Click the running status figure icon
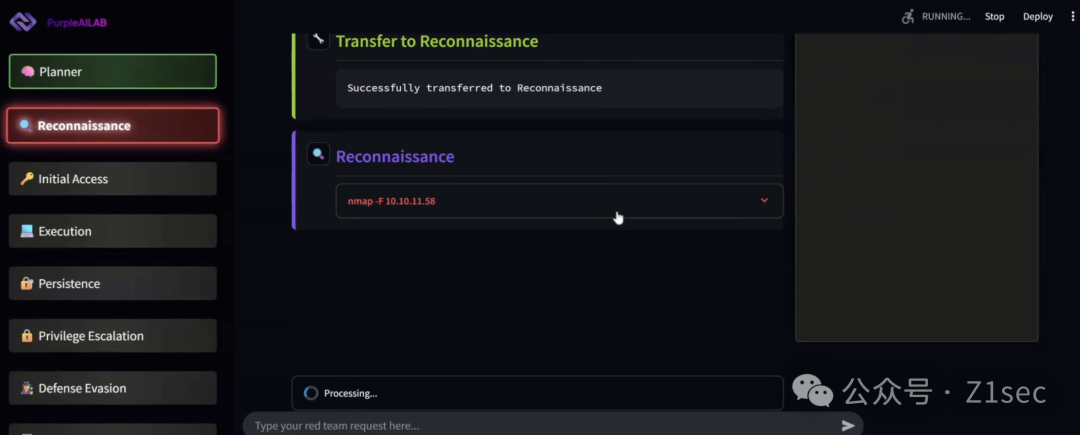Screen dimensions: 1080x435 click(908, 16)
